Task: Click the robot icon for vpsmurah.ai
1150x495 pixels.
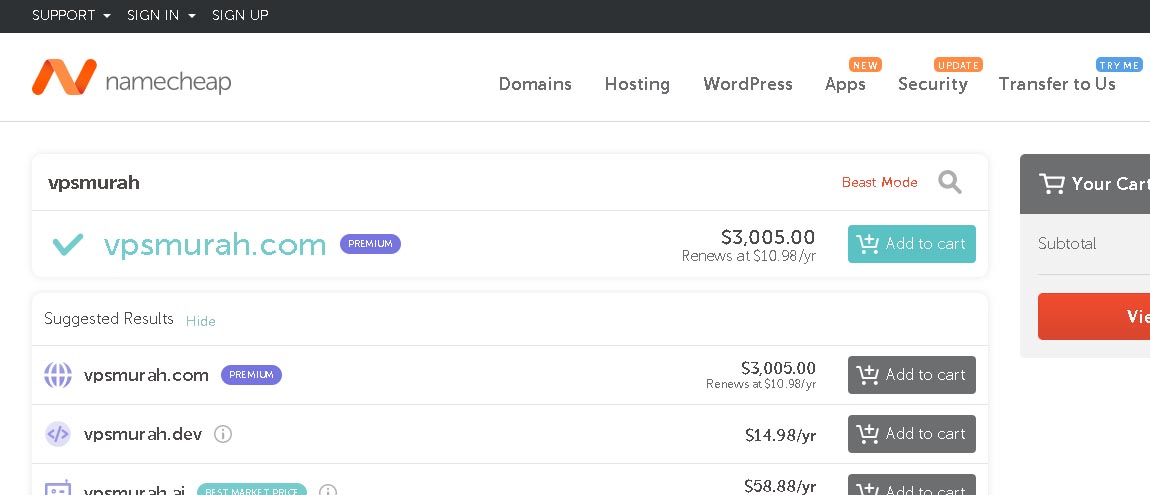Action: (58, 488)
